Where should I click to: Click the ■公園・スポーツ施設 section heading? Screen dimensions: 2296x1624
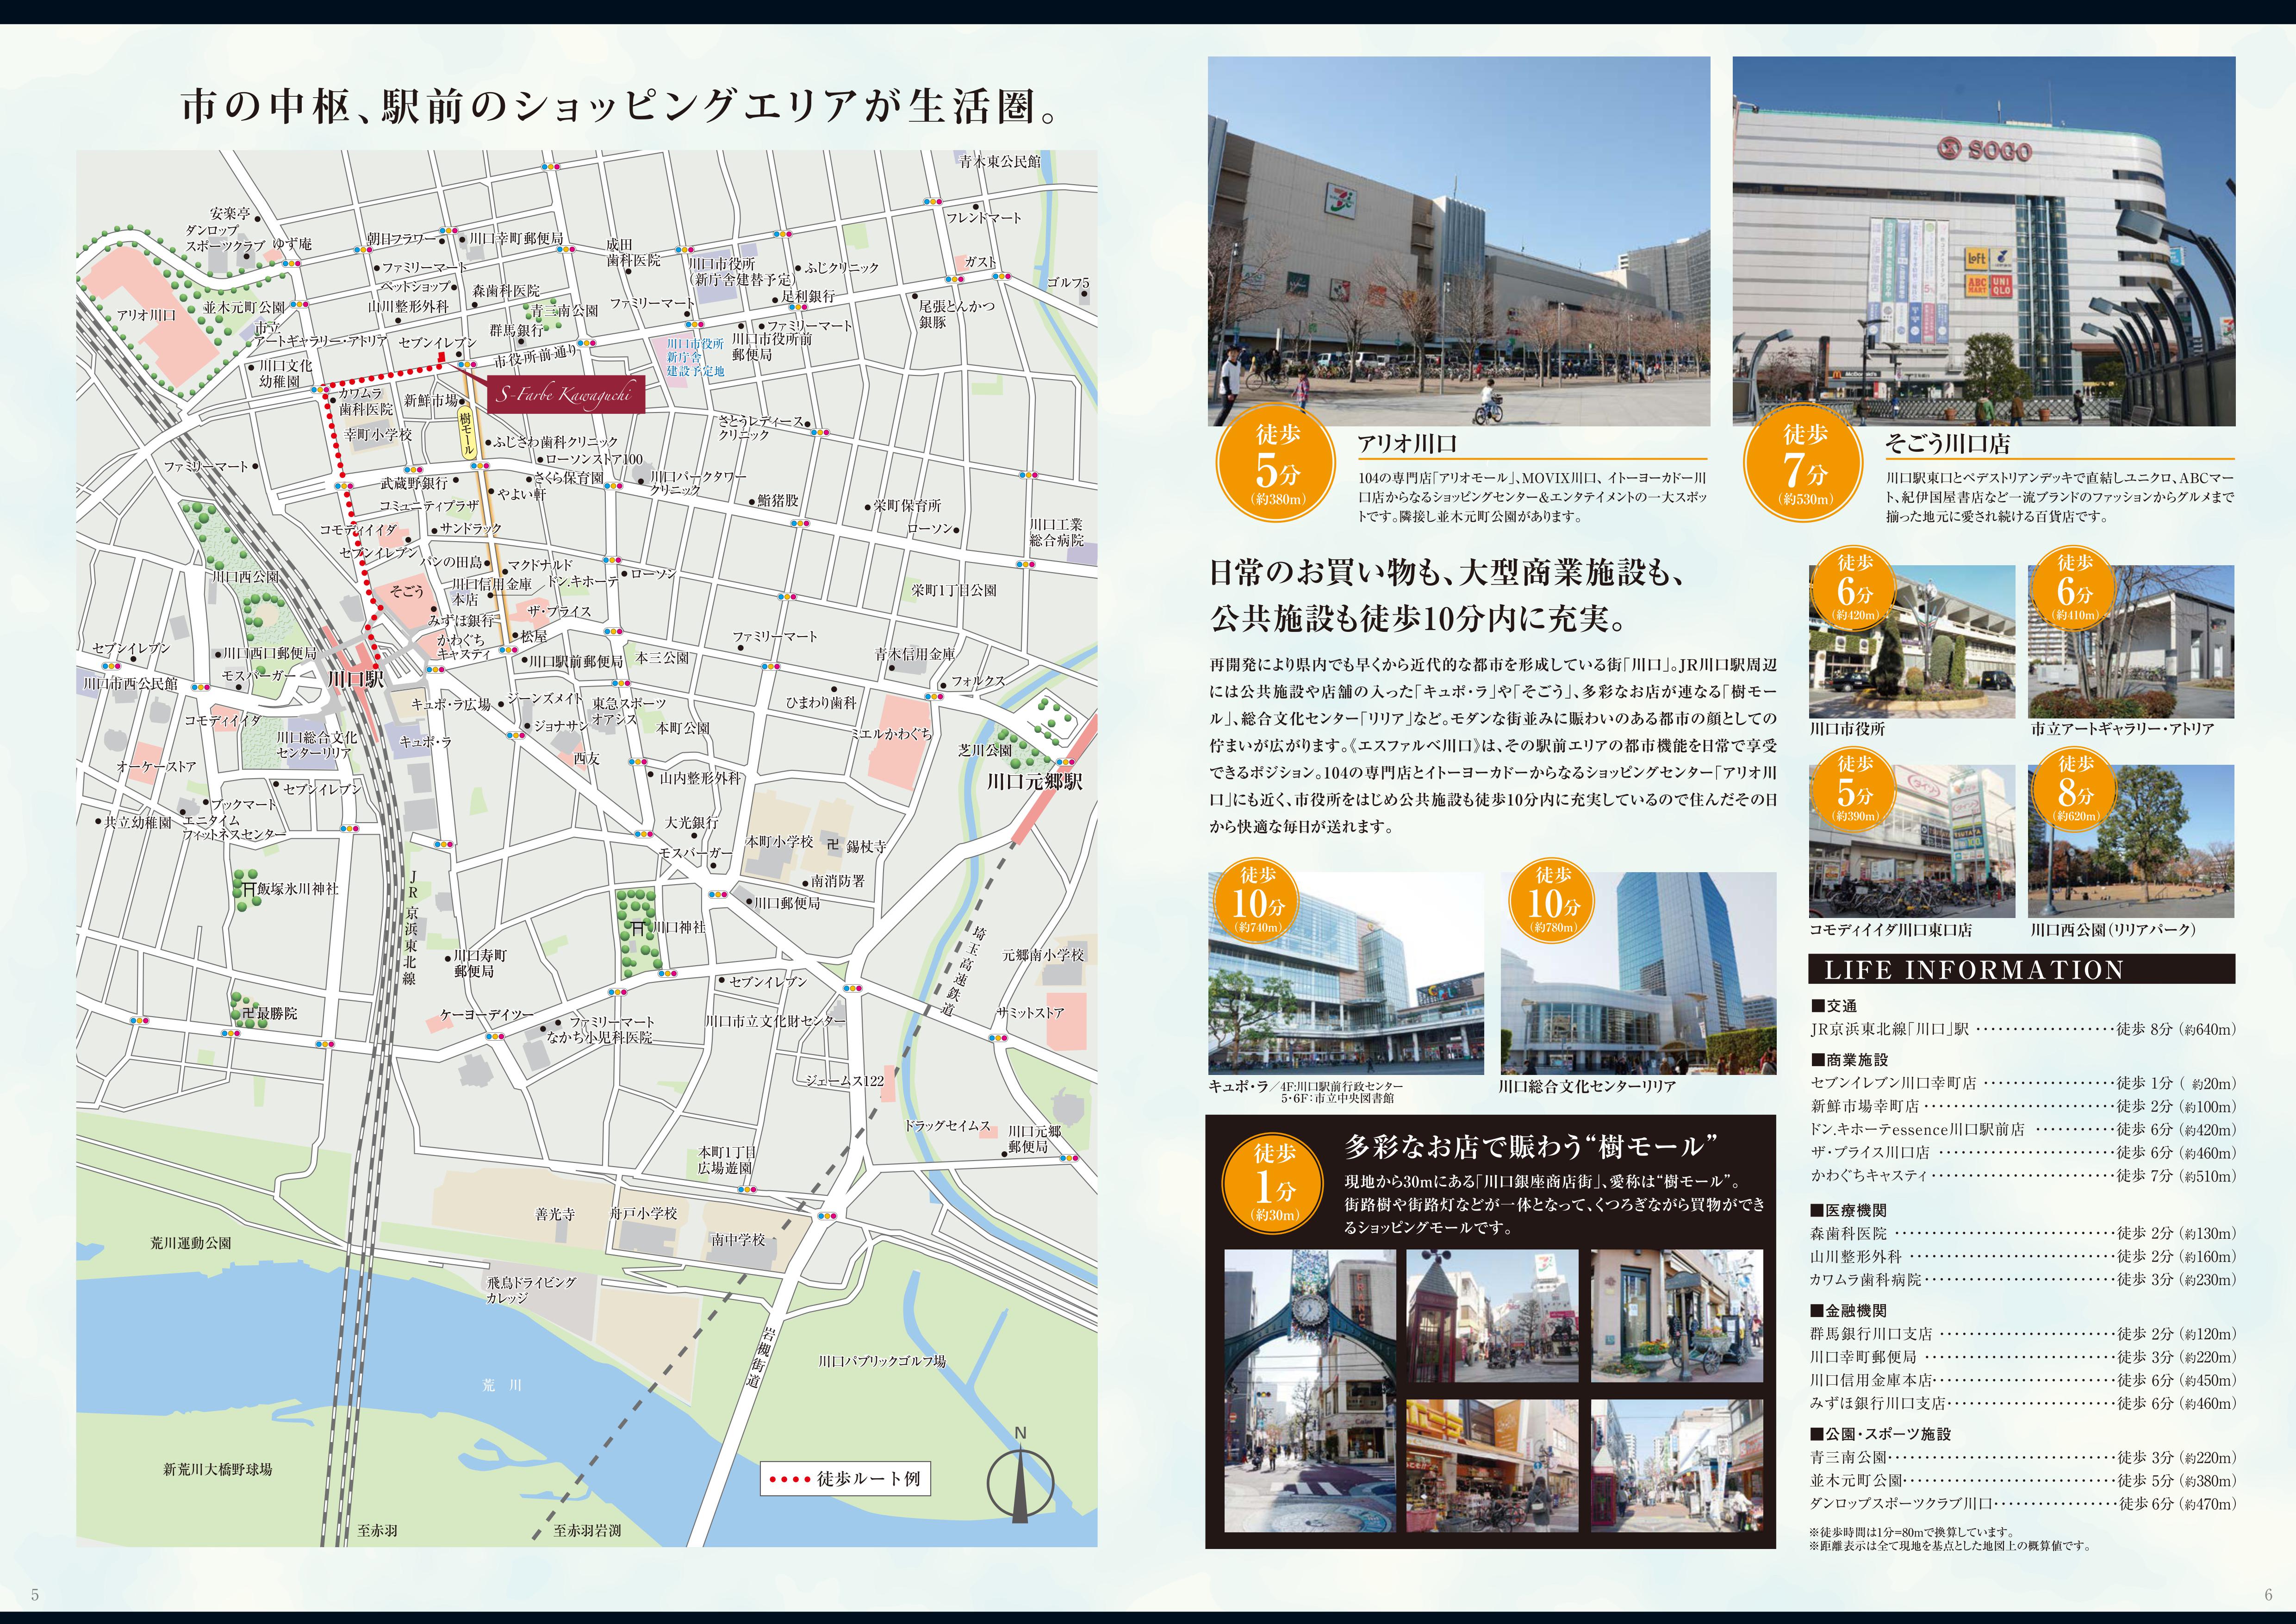[1880, 1434]
